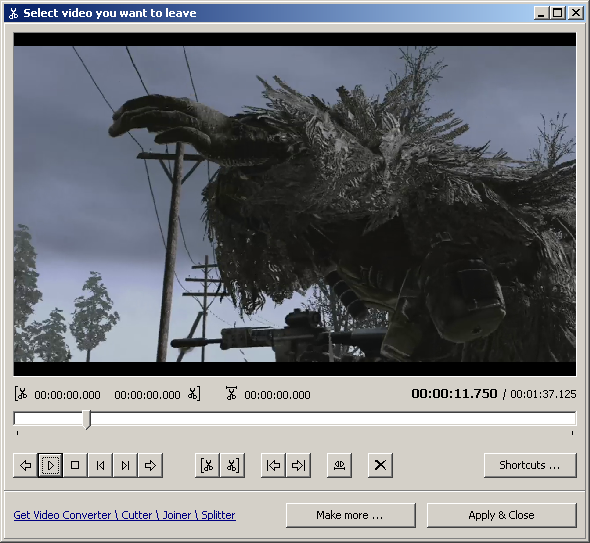590x543 pixels.
Task: Set selection end with scissors button
Action: [233, 465]
